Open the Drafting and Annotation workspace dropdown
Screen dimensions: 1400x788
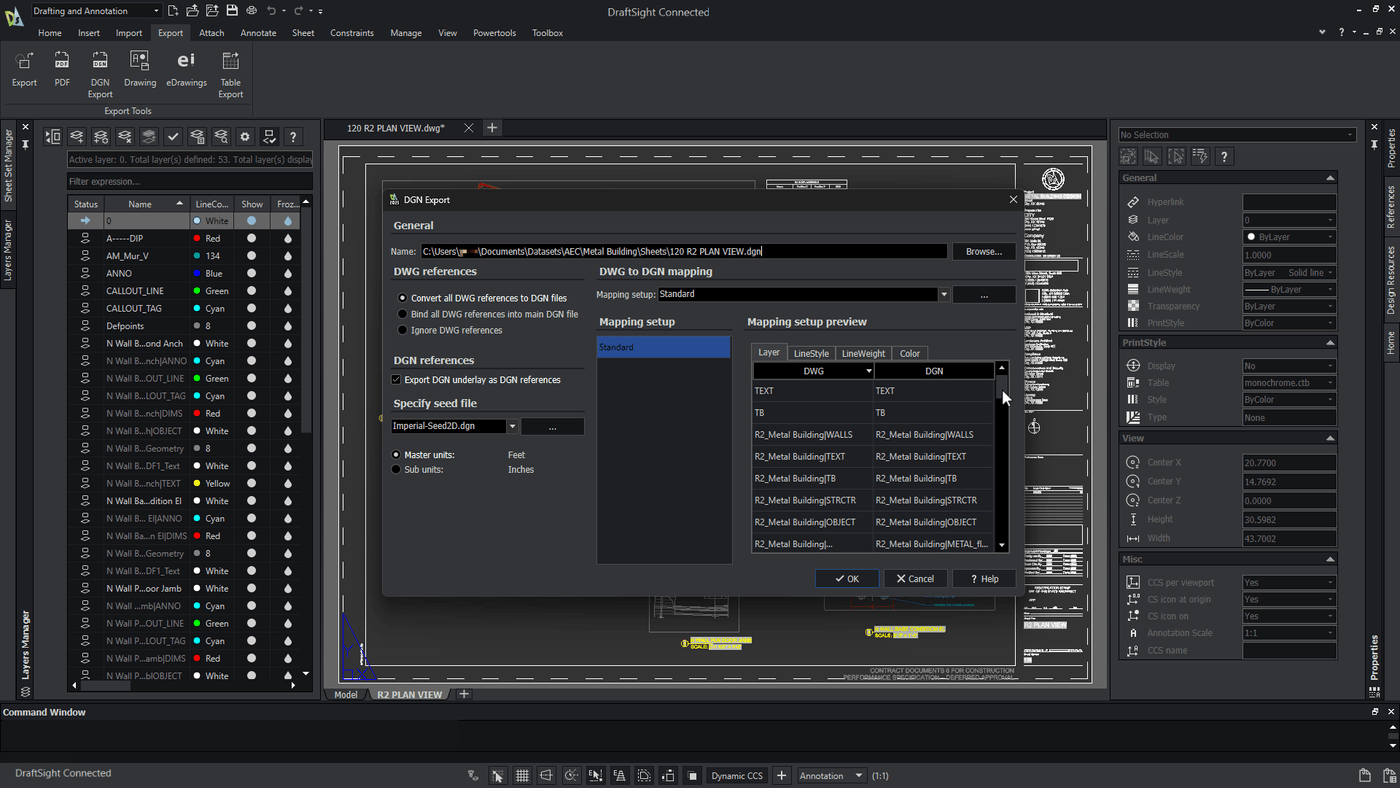(x=155, y=9)
